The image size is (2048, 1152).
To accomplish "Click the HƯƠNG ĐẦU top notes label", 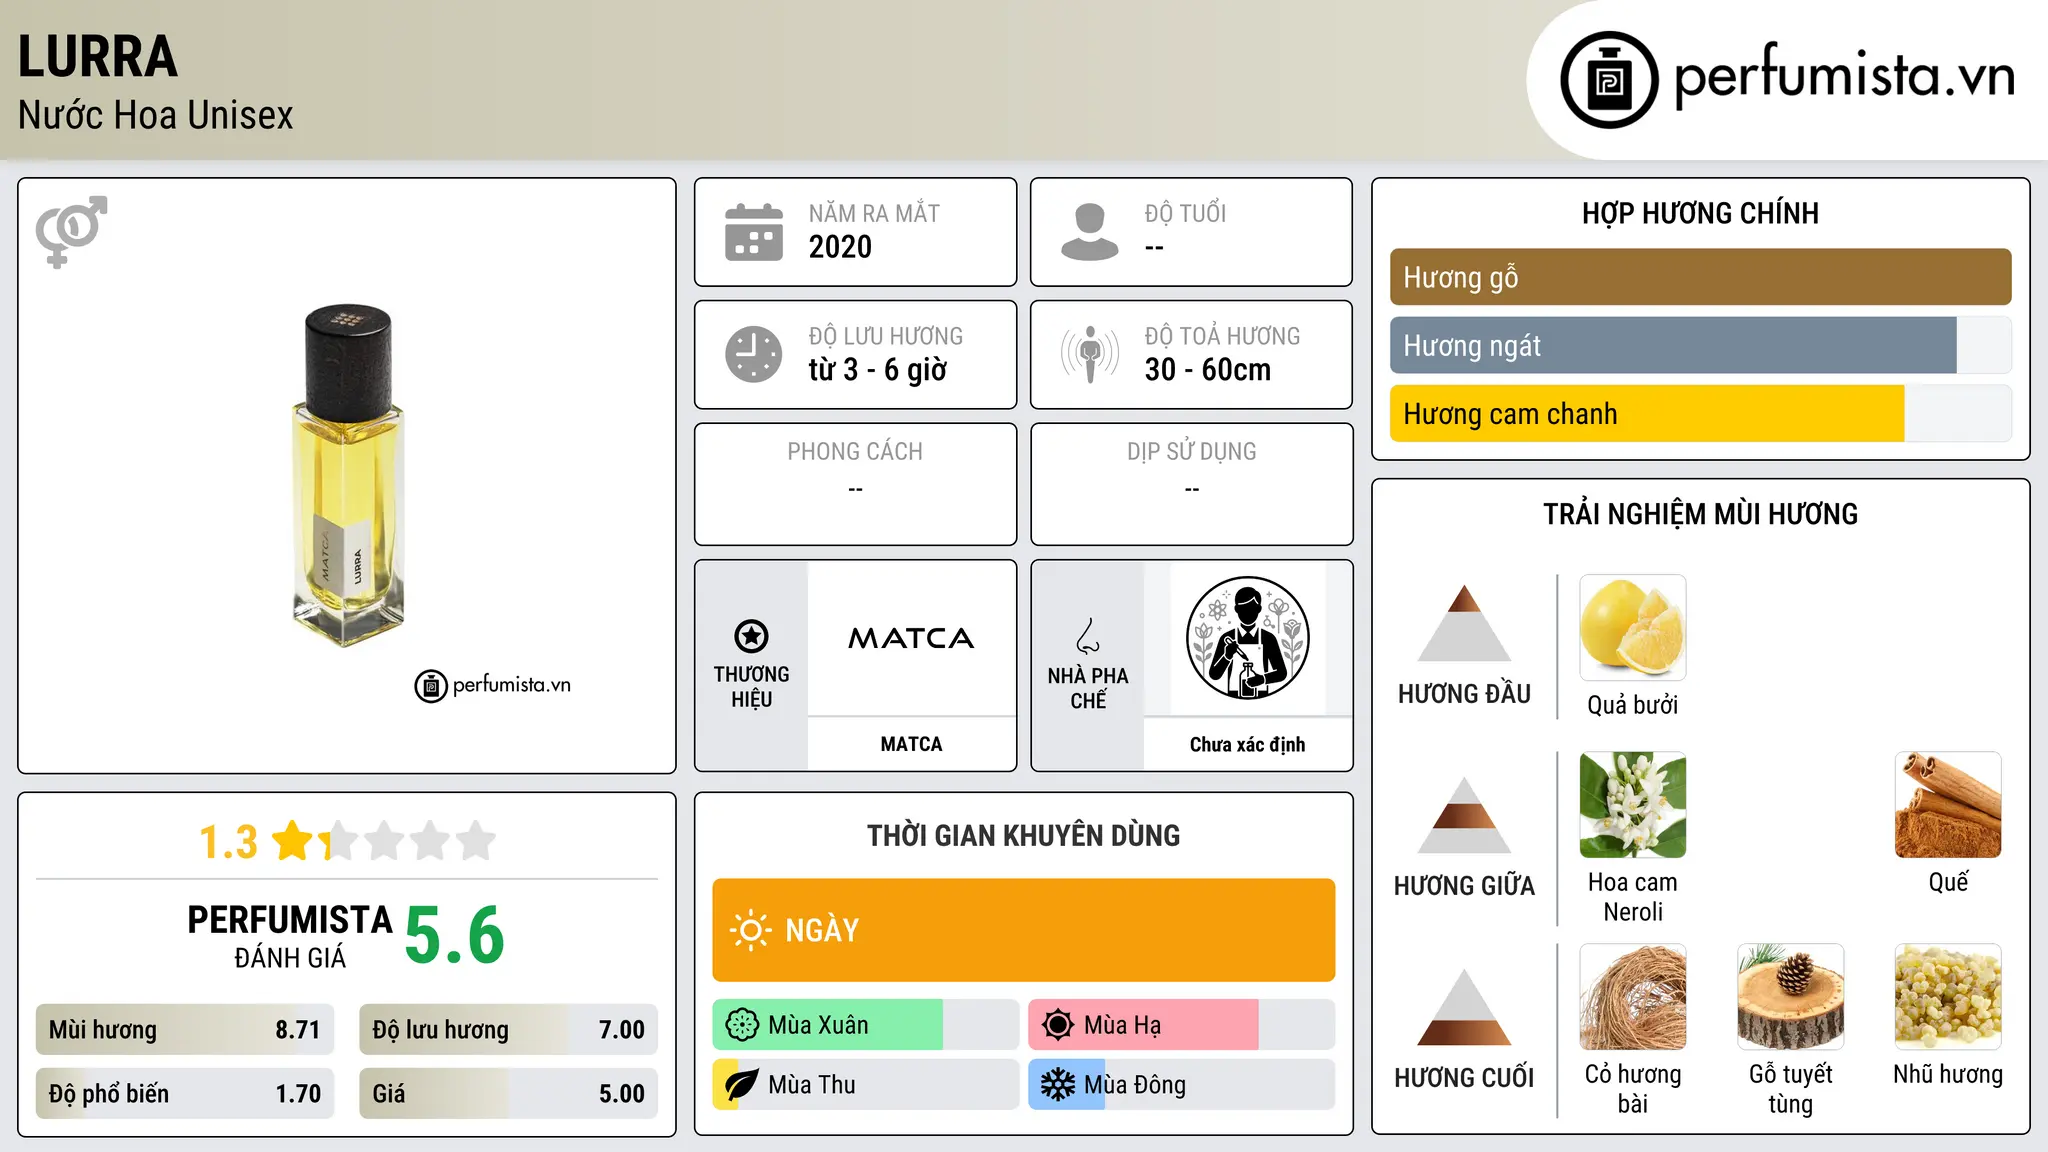I will coord(1464,694).
